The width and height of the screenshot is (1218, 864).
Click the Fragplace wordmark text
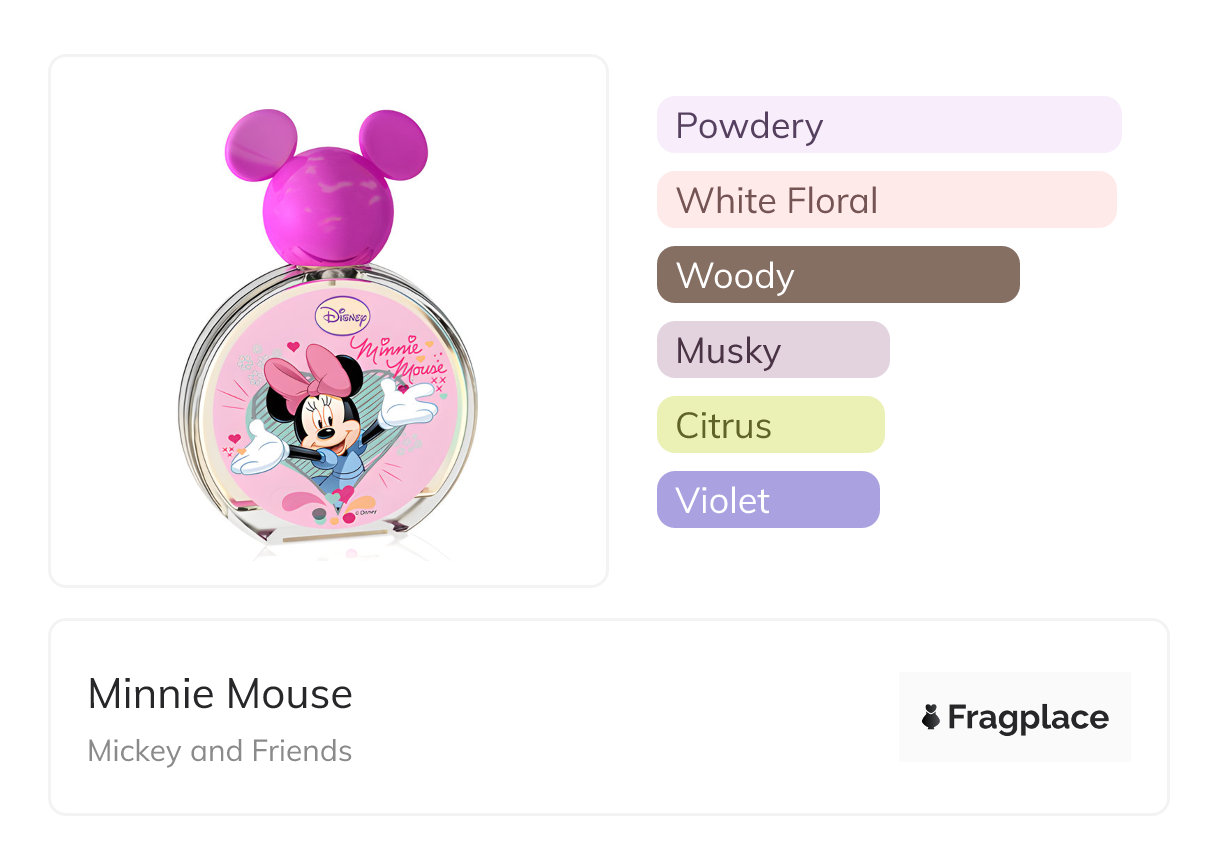pos(1027,717)
